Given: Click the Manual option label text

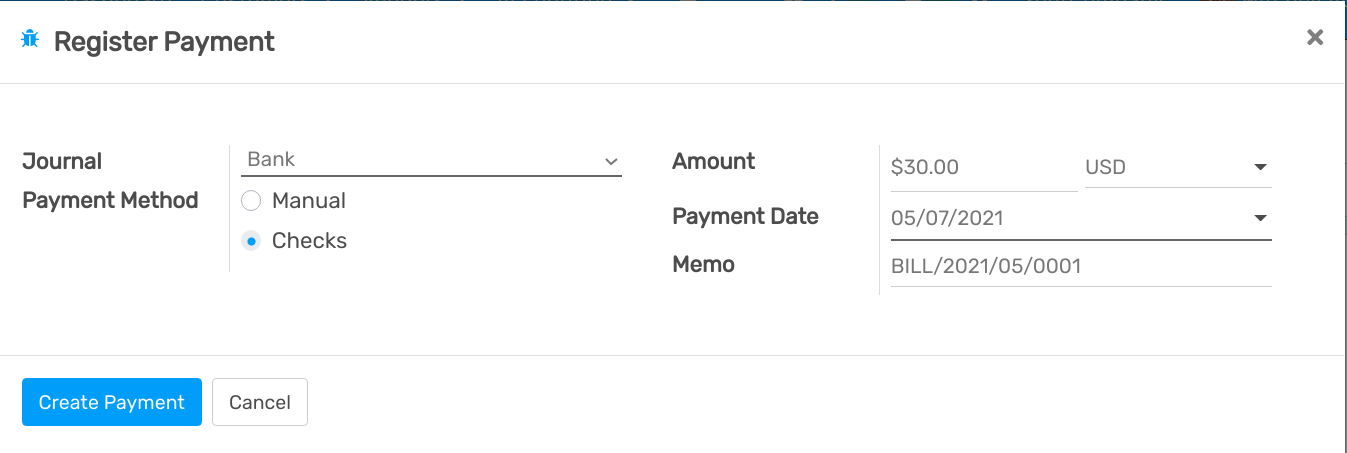Looking at the screenshot, I should click(309, 201).
